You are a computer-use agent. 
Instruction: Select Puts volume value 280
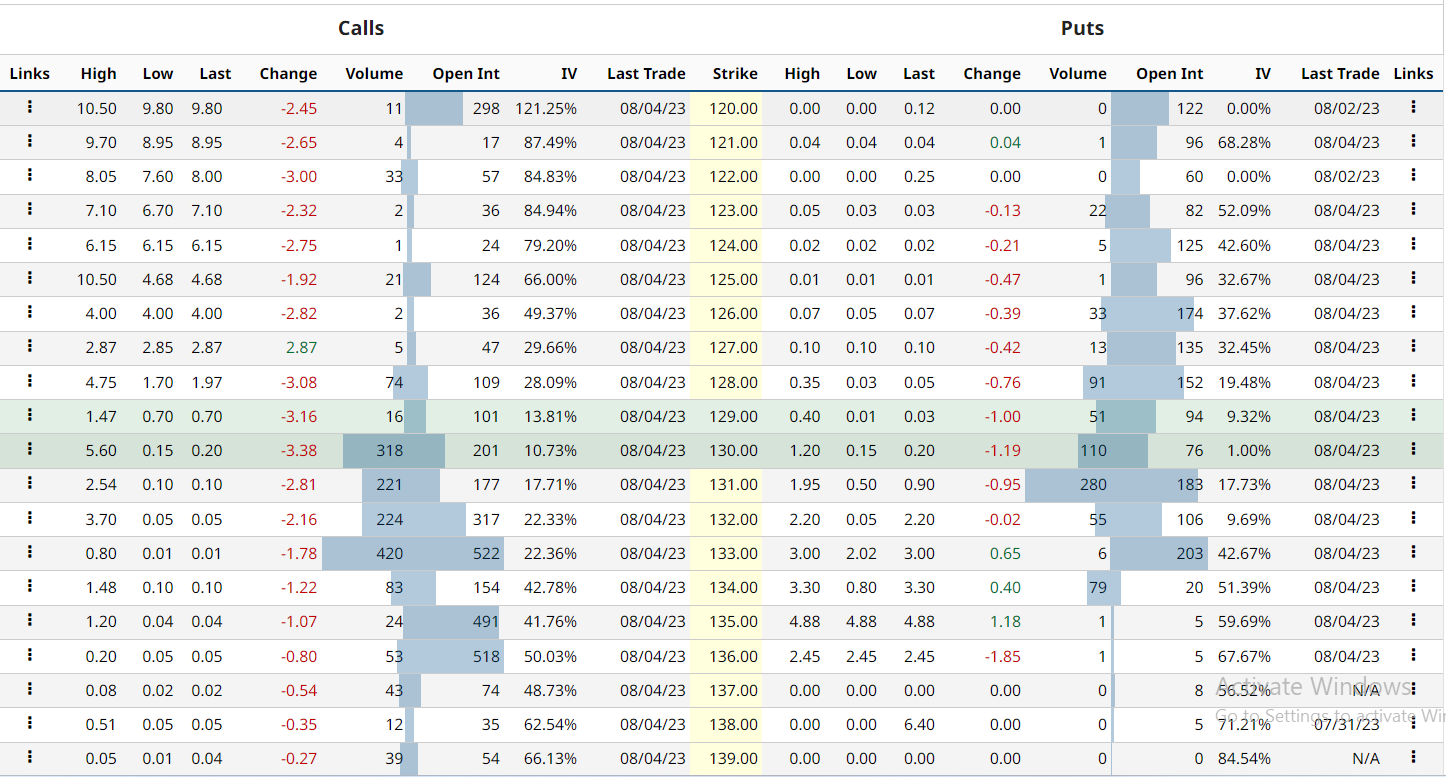1093,484
